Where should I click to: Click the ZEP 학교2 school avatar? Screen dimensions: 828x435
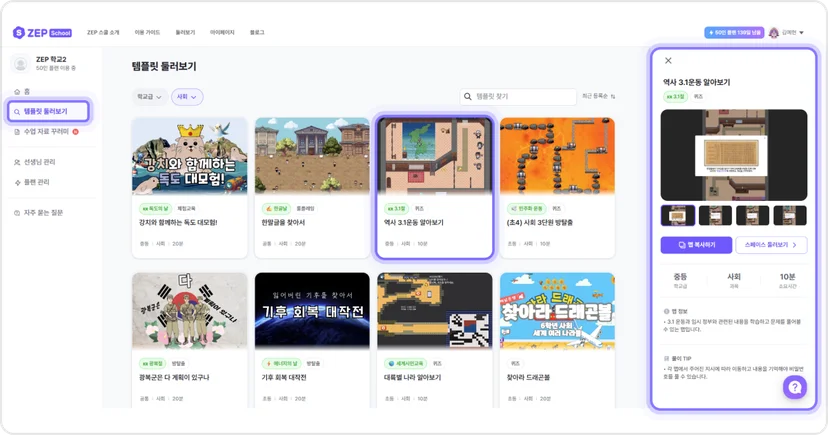coord(21,64)
